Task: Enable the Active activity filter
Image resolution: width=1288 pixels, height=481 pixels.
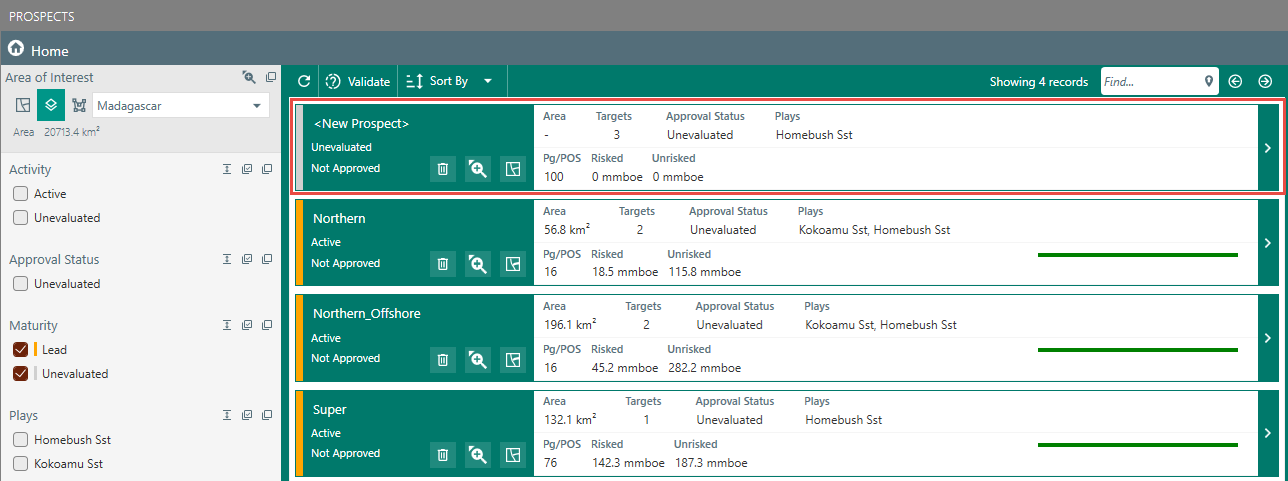Action: click(20, 193)
